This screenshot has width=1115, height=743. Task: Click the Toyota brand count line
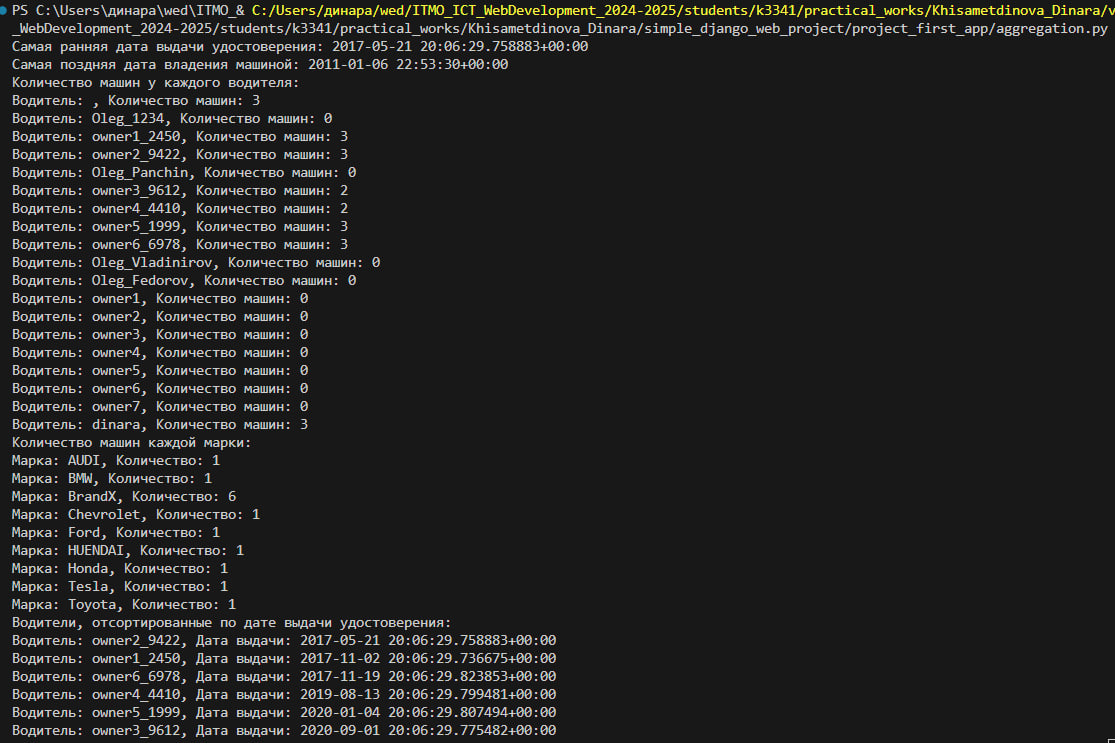pos(124,605)
